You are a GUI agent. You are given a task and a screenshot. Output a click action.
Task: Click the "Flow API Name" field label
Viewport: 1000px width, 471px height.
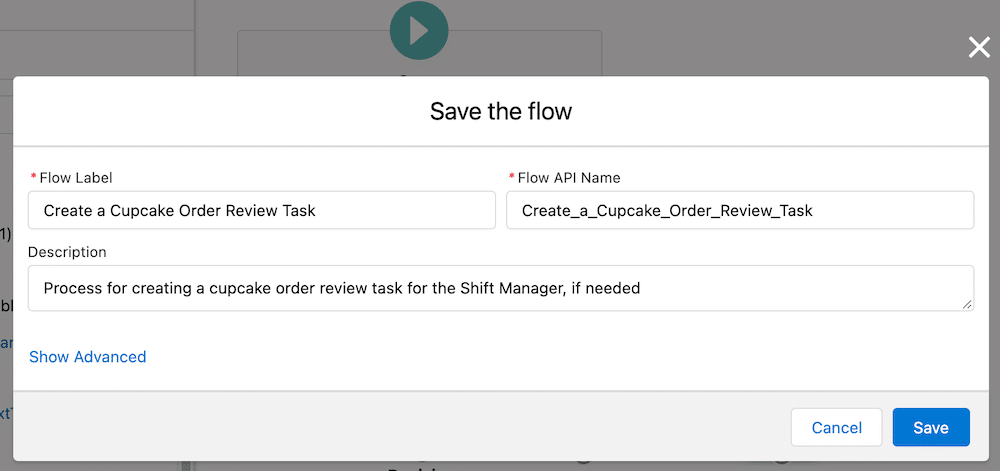(569, 178)
